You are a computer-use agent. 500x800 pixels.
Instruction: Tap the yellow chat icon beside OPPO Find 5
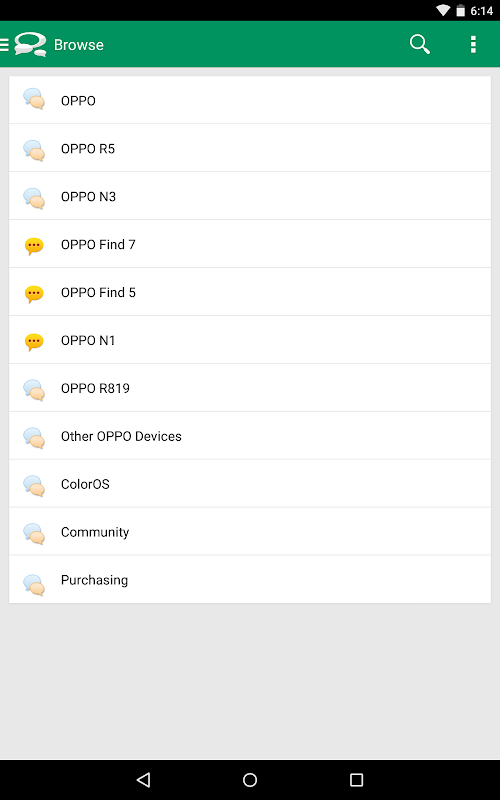[x=34, y=294]
